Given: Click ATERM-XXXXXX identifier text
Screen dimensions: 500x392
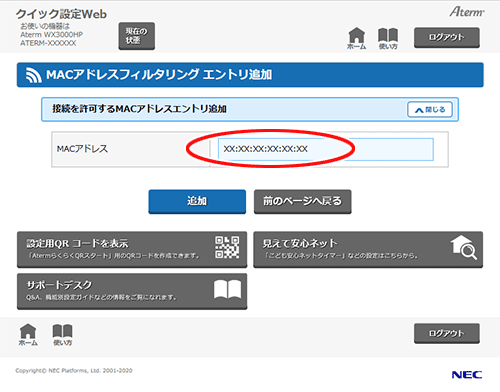Looking at the screenshot, I should (48, 43).
